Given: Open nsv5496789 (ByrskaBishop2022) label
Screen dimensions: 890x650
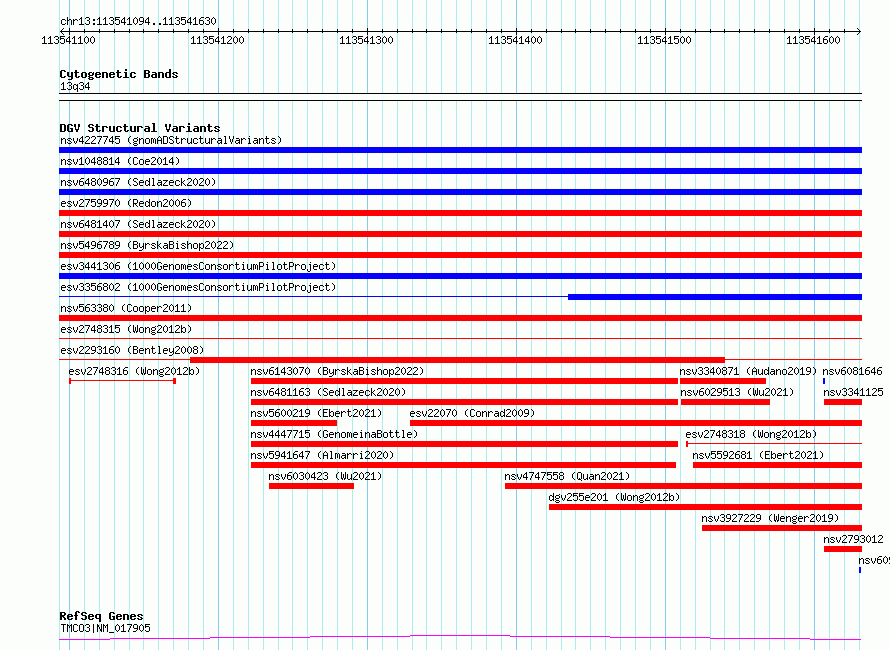Looking at the screenshot, I should click(147, 245).
